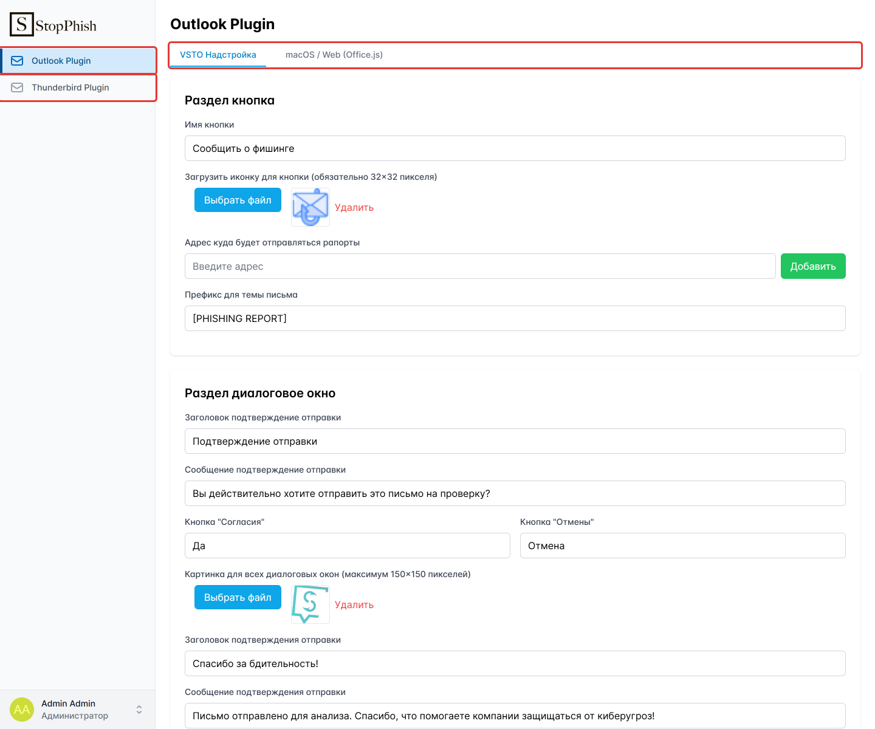Click the Спасибо за бдительность! field
Screen dimensions: 875x729
point(515,663)
